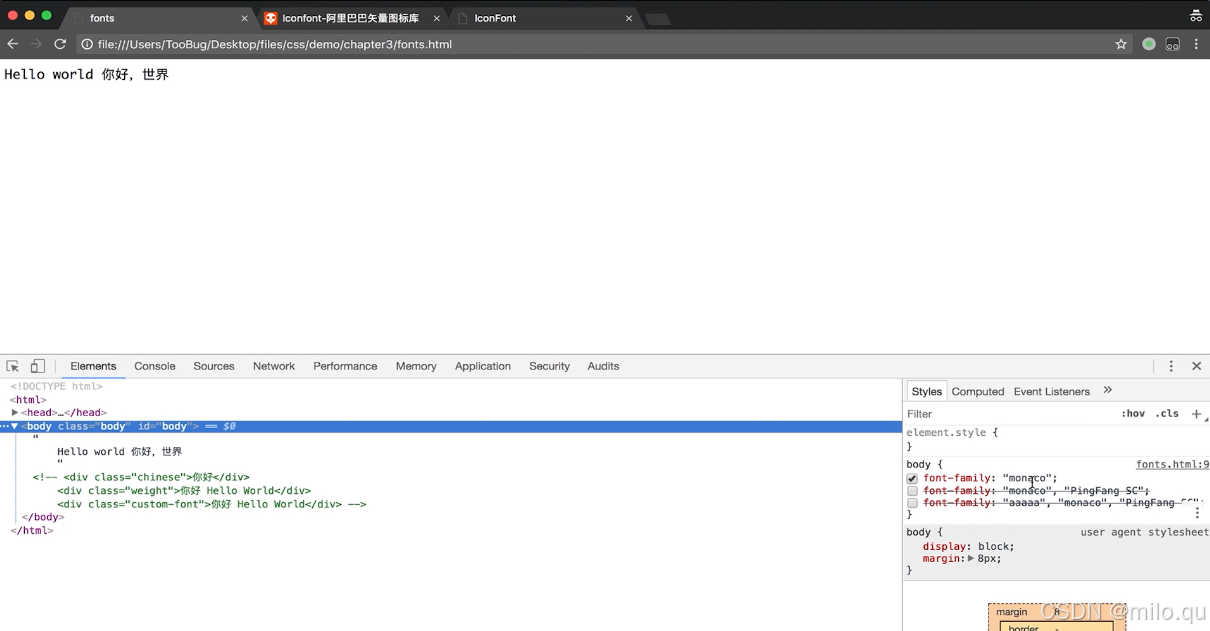Click the margin box in box model

point(1011,612)
